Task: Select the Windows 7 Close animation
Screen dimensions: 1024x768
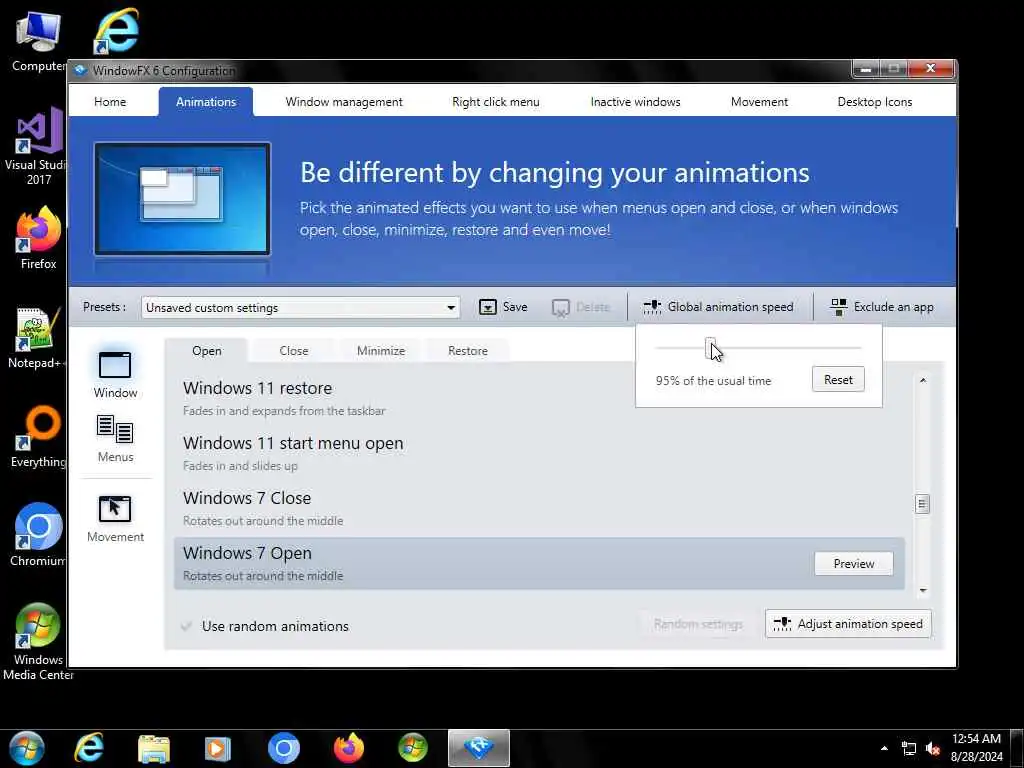Action: pyautogui.click(x=539, y=508)
